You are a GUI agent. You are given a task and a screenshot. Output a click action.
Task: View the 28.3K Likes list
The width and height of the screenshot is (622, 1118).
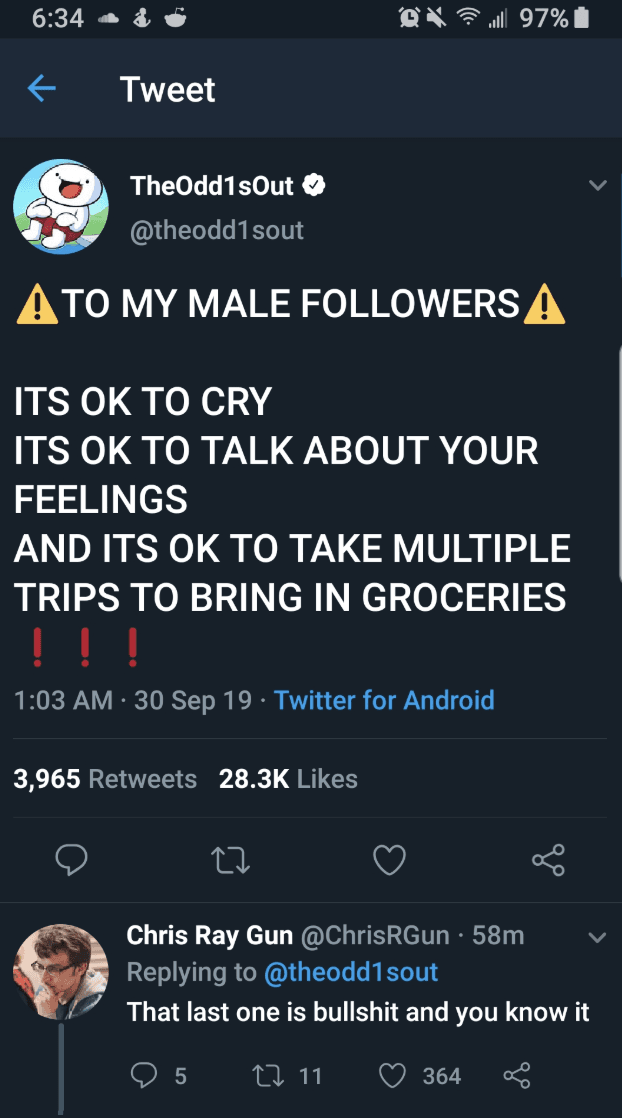click(288, 779)
